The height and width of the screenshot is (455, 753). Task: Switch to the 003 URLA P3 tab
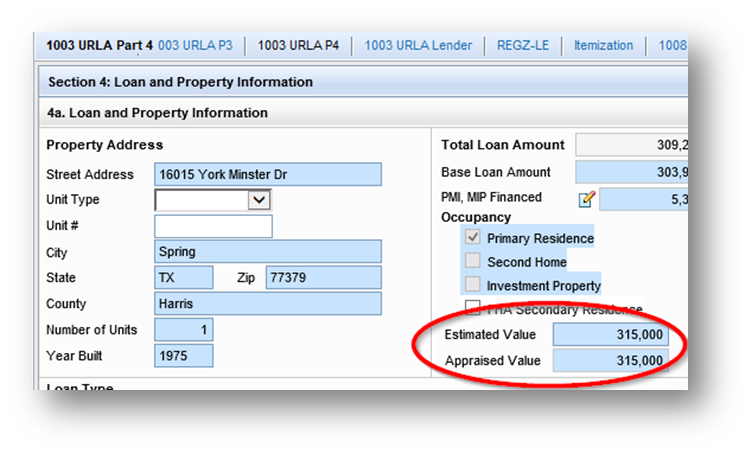tap(195, 46)
